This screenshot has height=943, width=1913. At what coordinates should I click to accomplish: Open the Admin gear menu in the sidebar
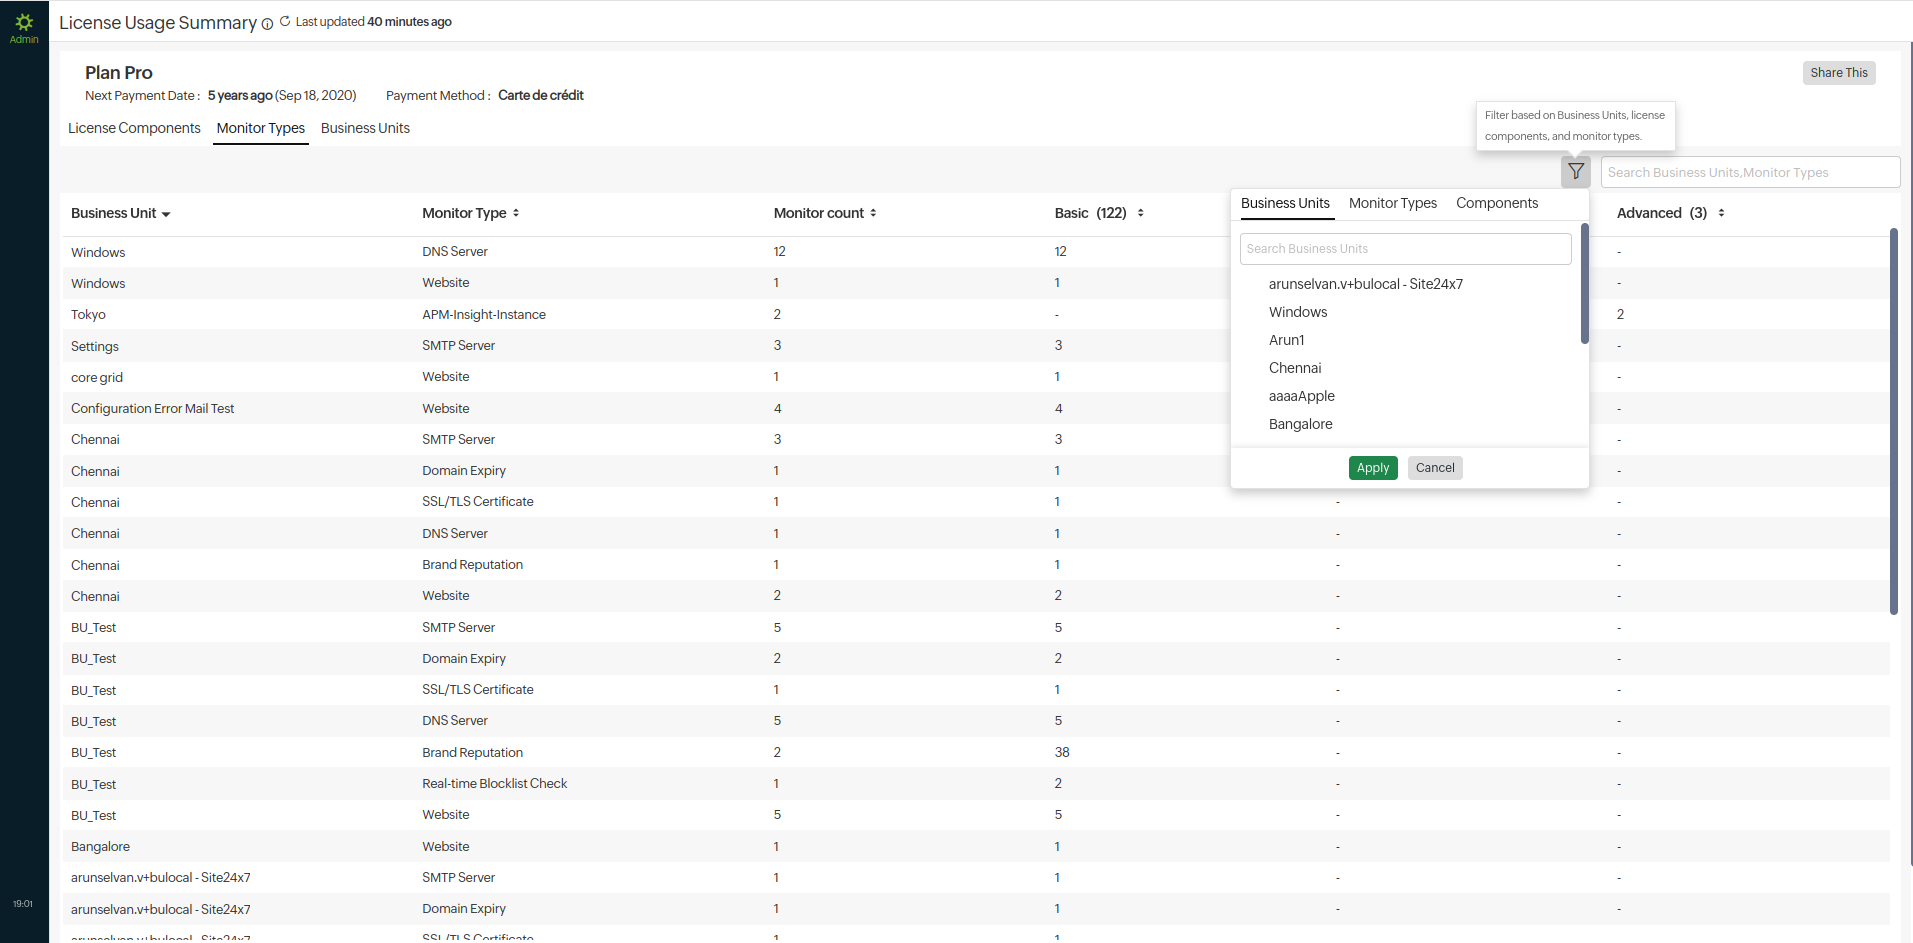[24, 26]
